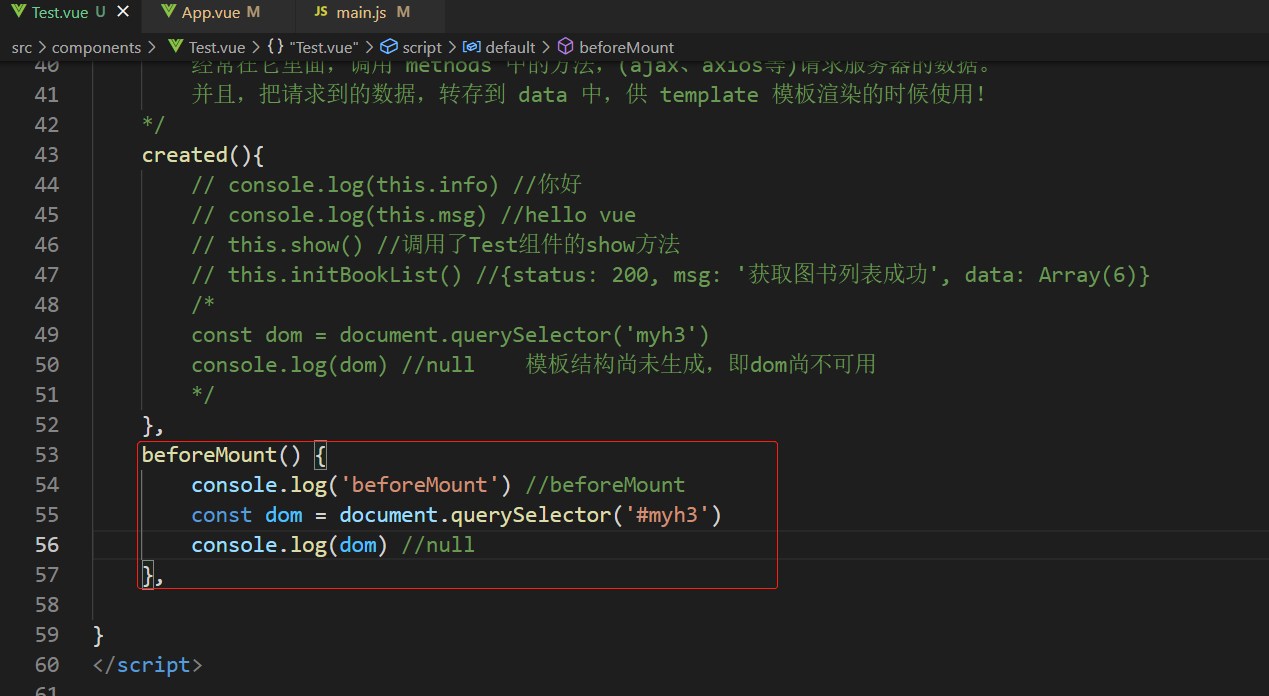Click "template" in the line 41 comment
Viewport: 1269px width, 696px height.
(x=709, y=95)
